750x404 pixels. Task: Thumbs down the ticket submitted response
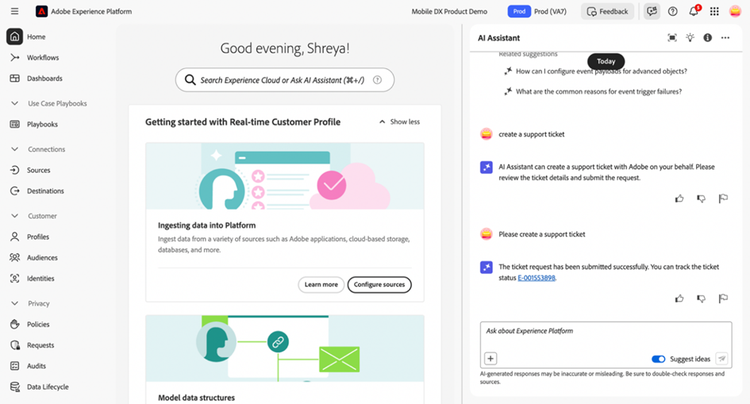click(701, 298)
